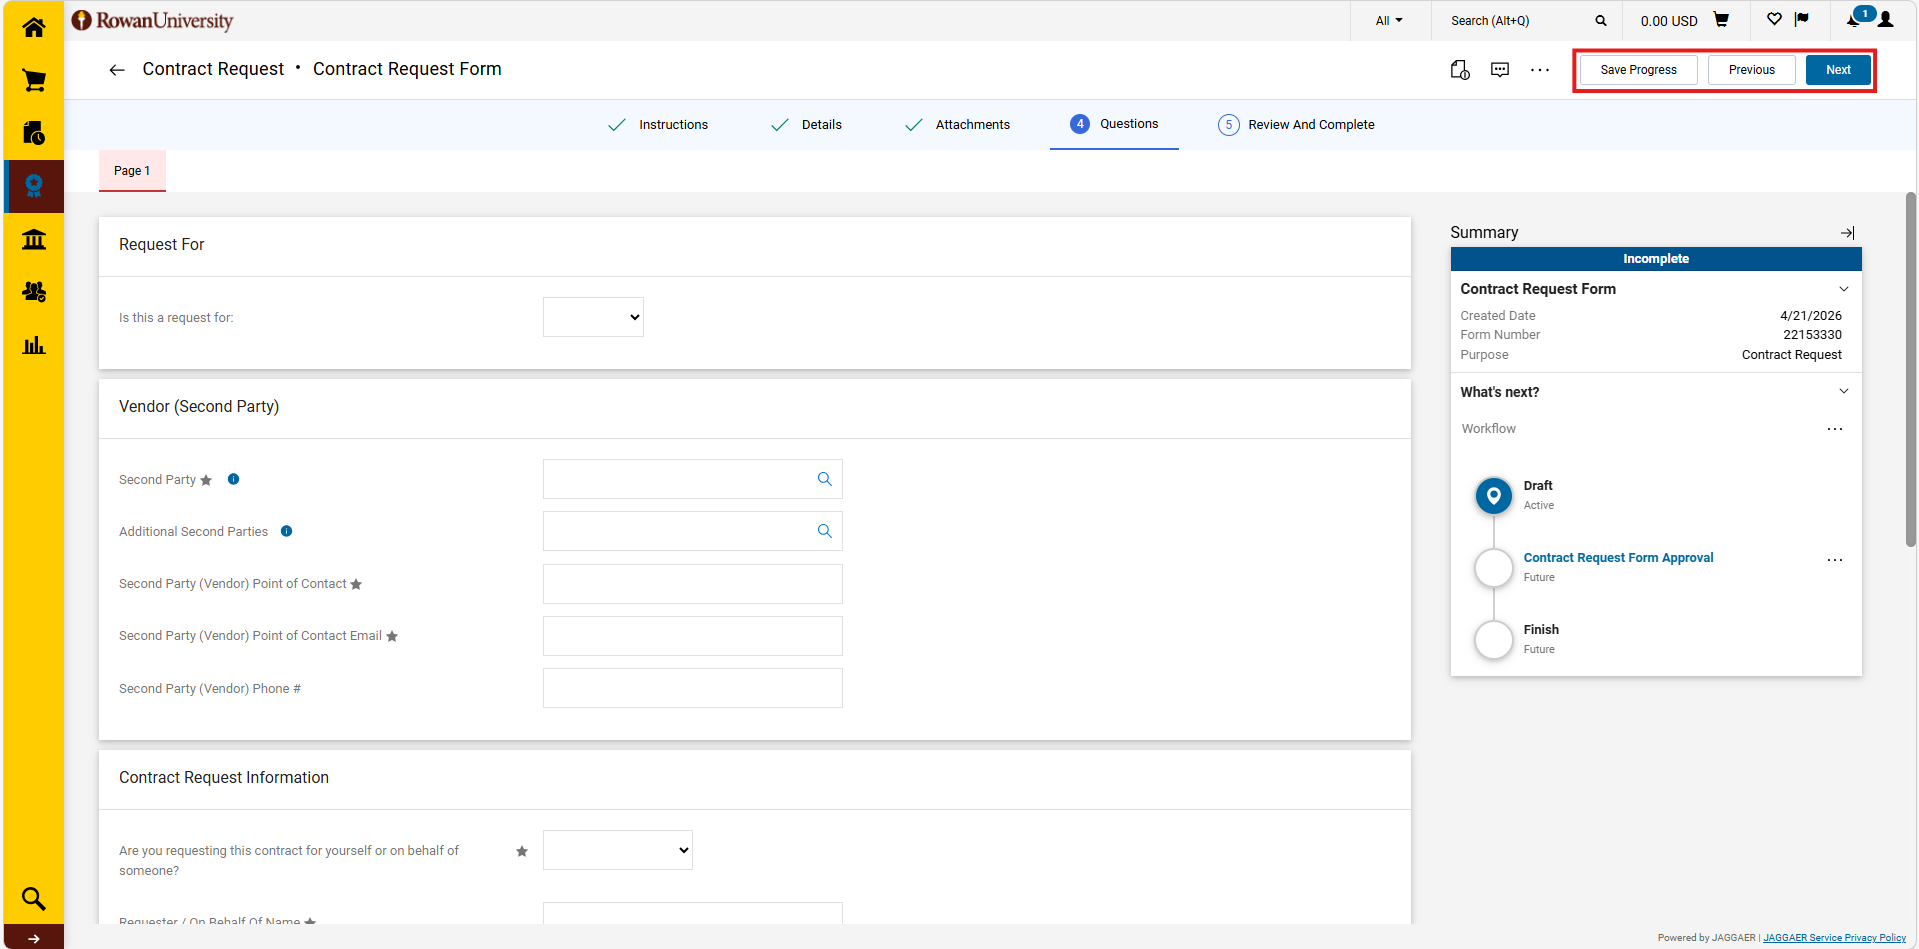Click Contract Request breadcrumb text
Image resolution: width=1919 pixels, height=949 pixels.
click(x=213, y=69)
